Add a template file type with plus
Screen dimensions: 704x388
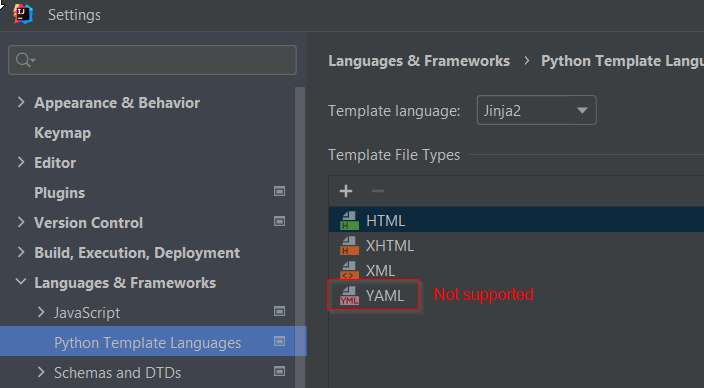[x=346, y=191]
